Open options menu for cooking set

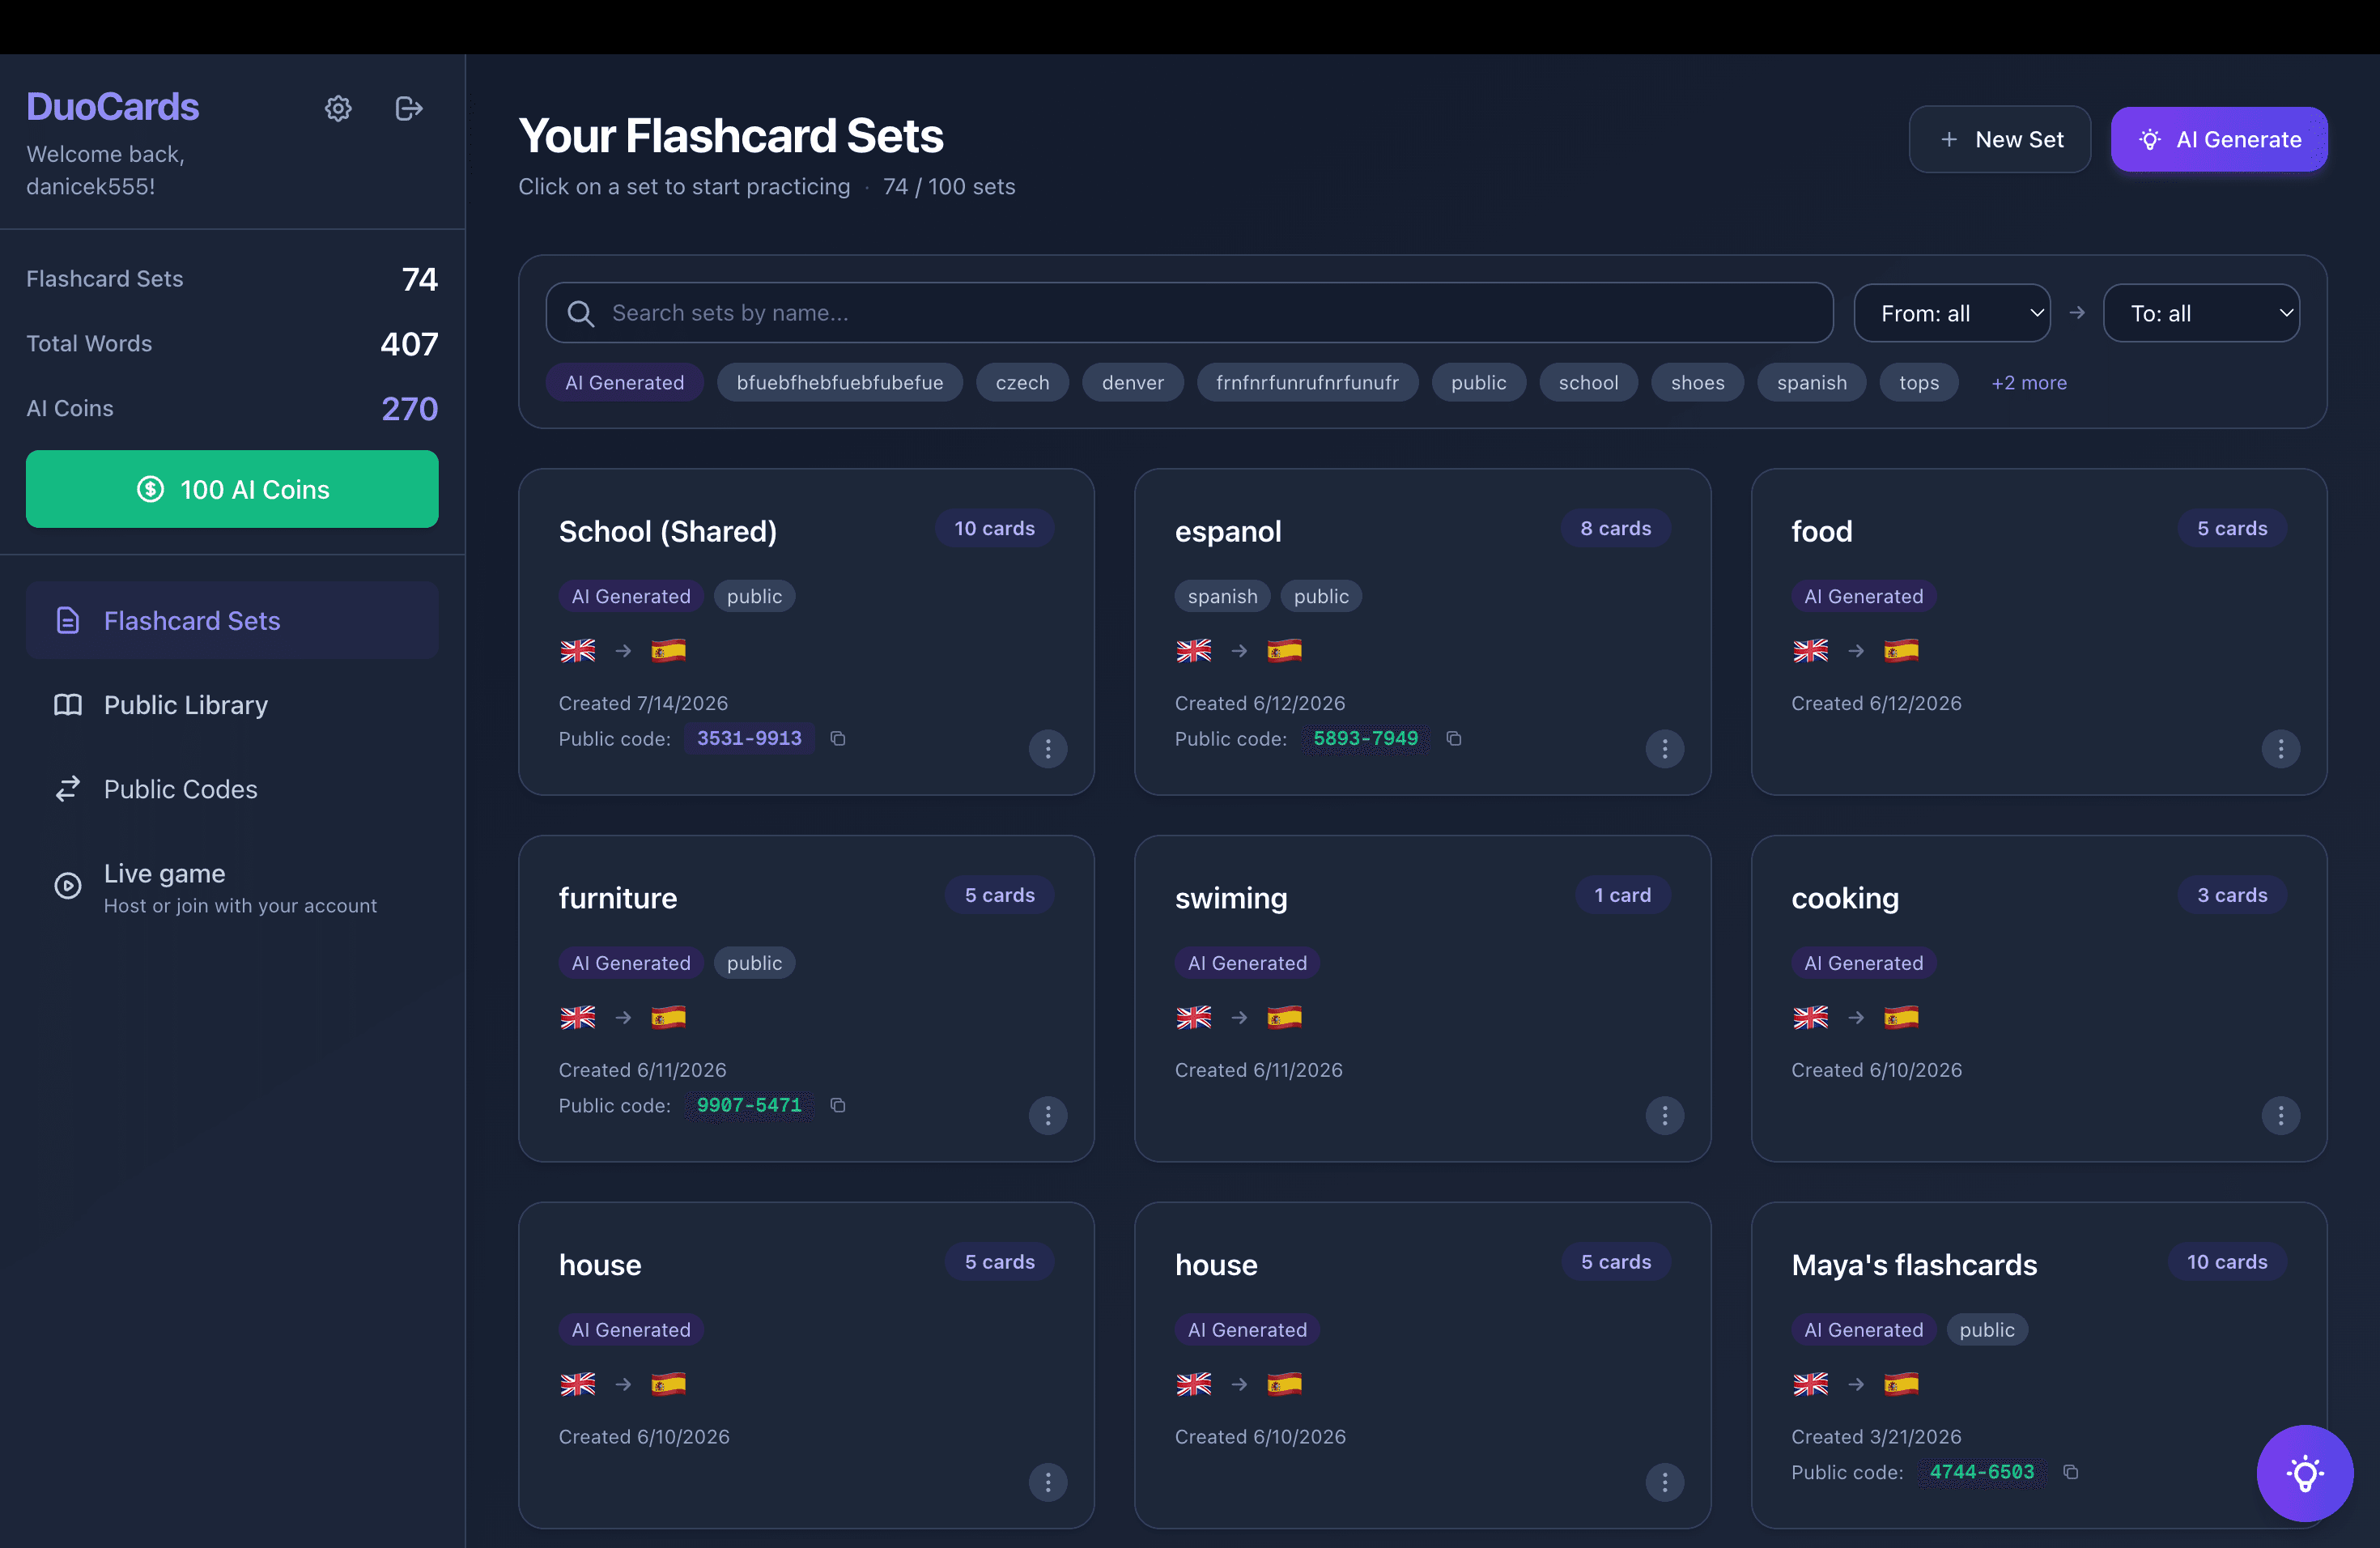coord(2281,1116)
